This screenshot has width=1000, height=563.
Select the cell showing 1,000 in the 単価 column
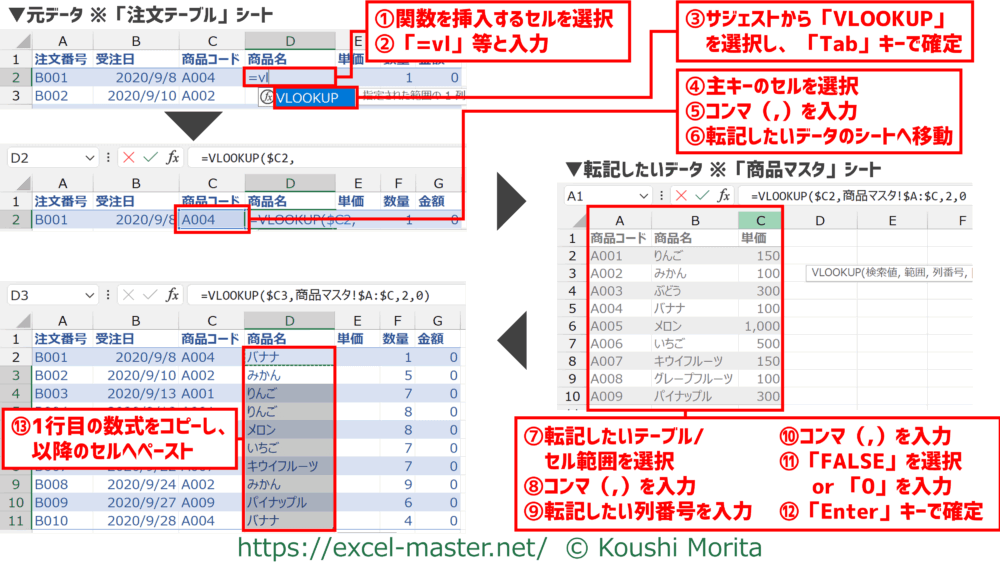(x=762, y=327)
